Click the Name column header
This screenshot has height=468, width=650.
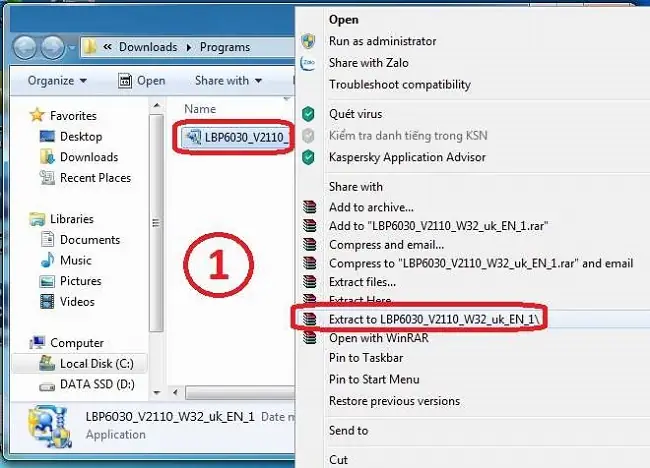[x=200, y=109]
